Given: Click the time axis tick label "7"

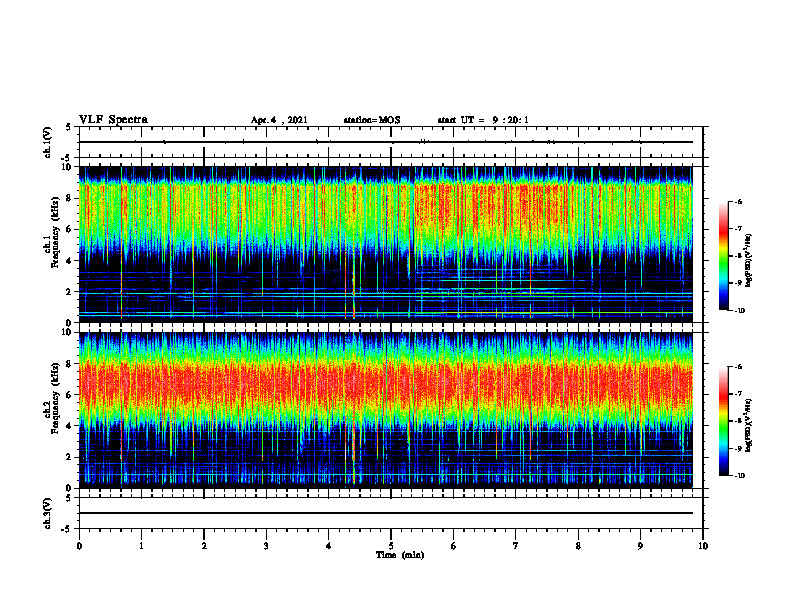Looking at the screenshot, I should 516,546.
